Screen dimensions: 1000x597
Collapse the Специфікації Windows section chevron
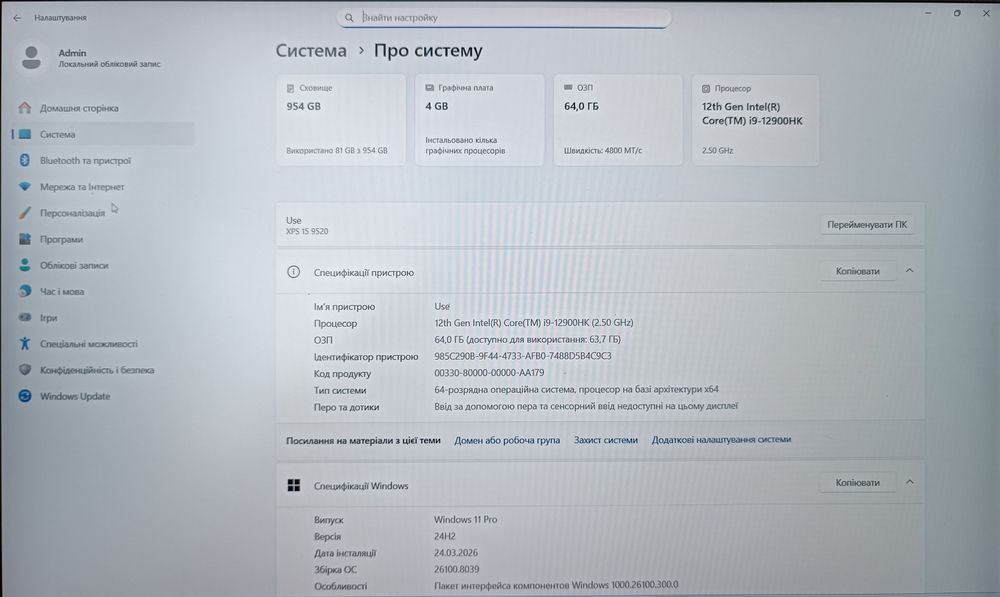pos(909,482)
